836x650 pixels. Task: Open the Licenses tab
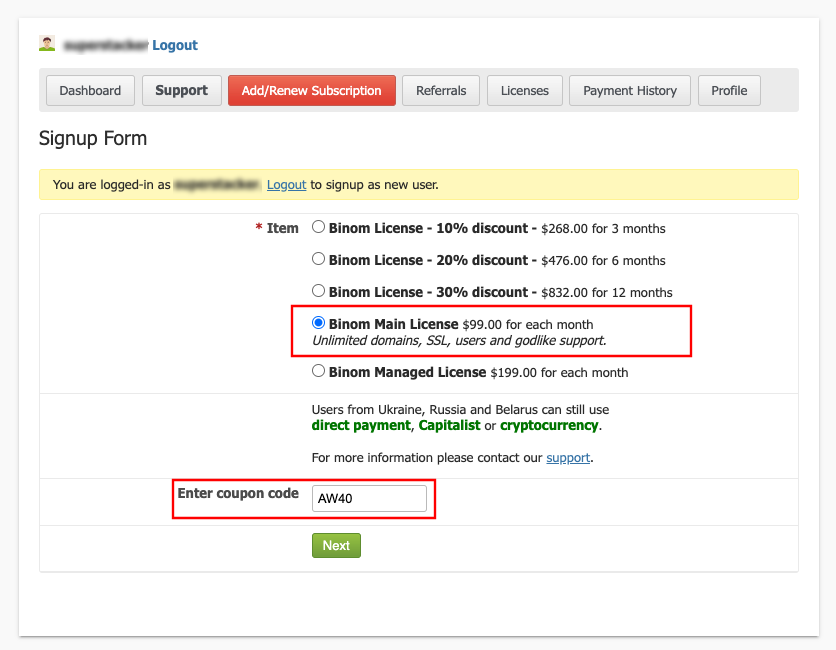tap(524, 90)
